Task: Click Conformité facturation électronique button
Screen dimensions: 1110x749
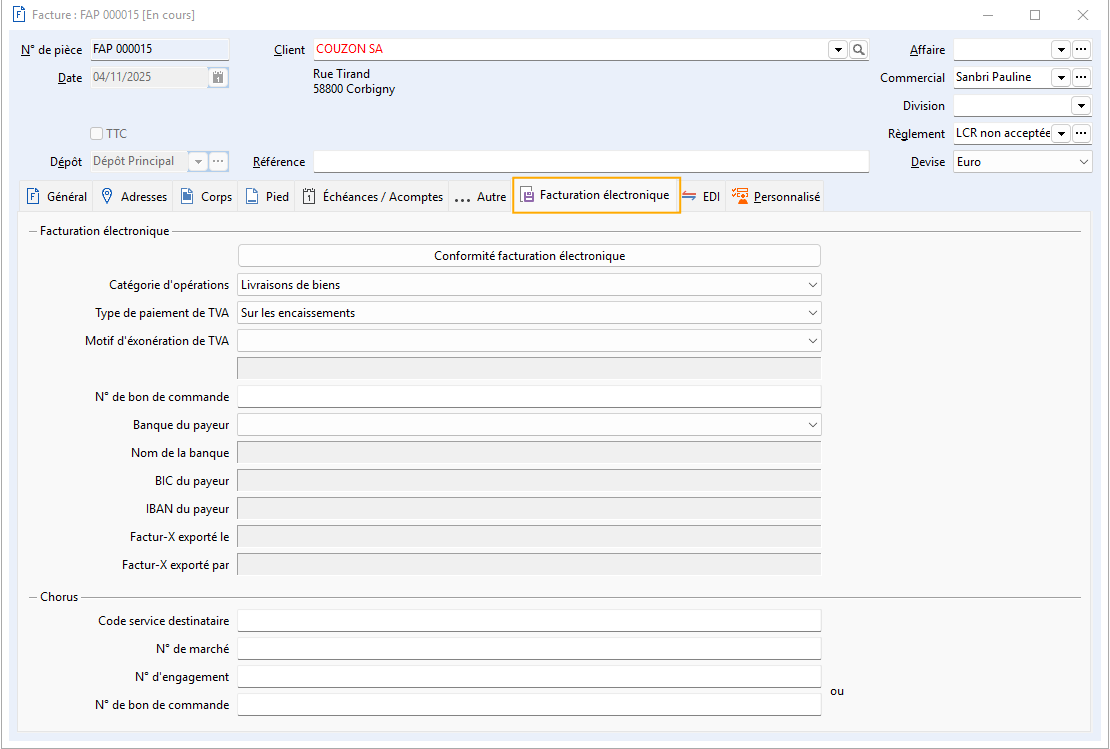Action: tap(529, 256)
